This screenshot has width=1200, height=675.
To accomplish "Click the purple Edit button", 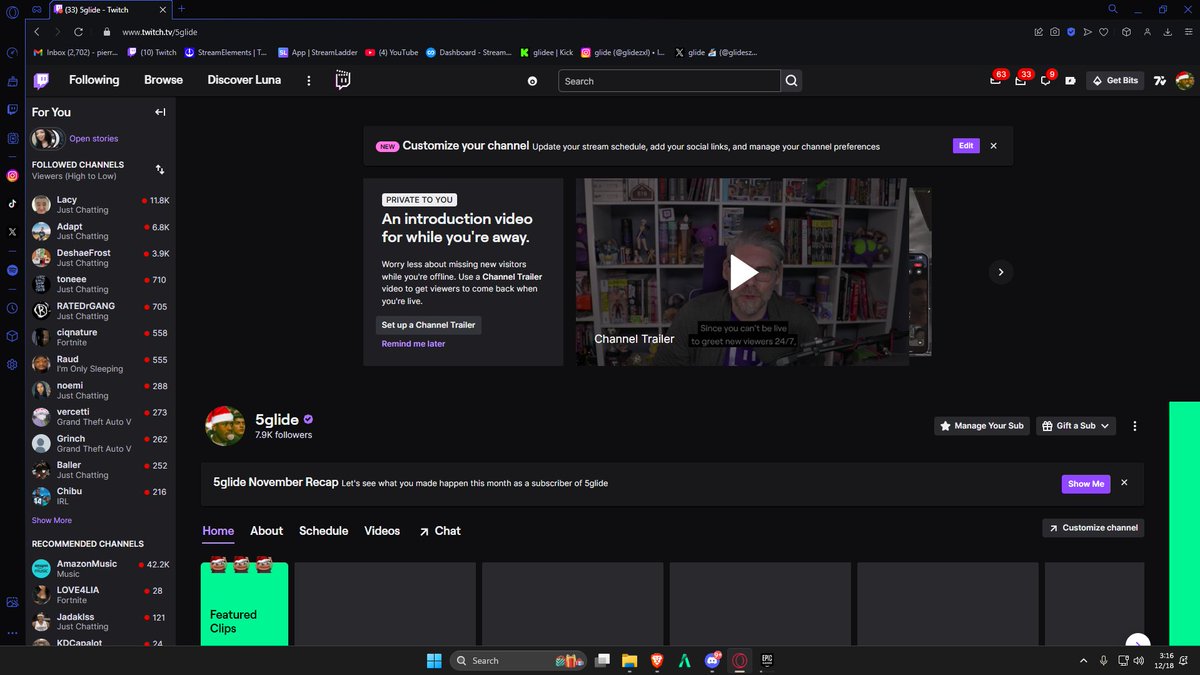I will click(965, 146).
